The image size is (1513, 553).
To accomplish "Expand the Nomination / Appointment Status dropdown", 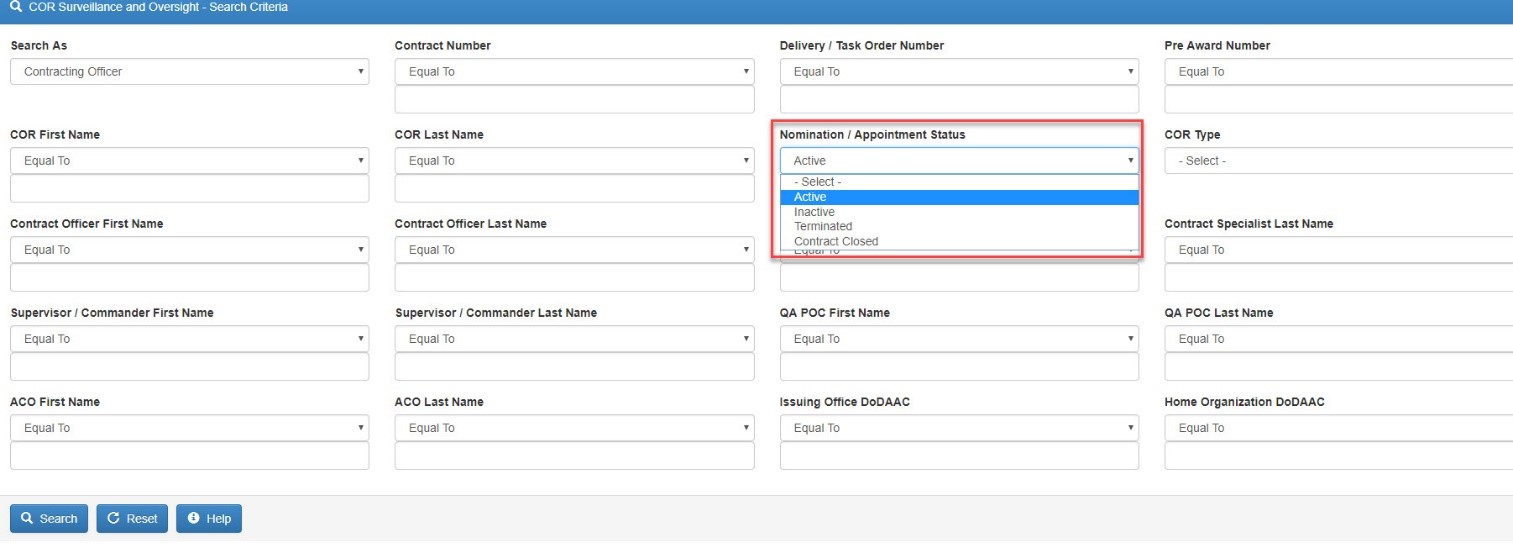I will [x=958, y=161].
